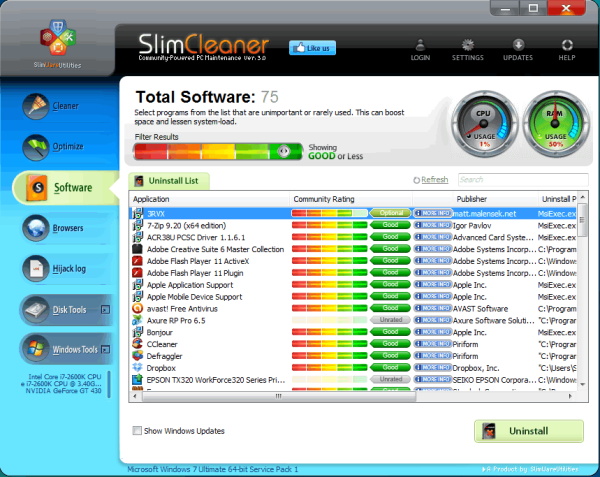The image size is (600, 477).
Task: Sort by Community Rating column header
Action: (x=351, y=199)
